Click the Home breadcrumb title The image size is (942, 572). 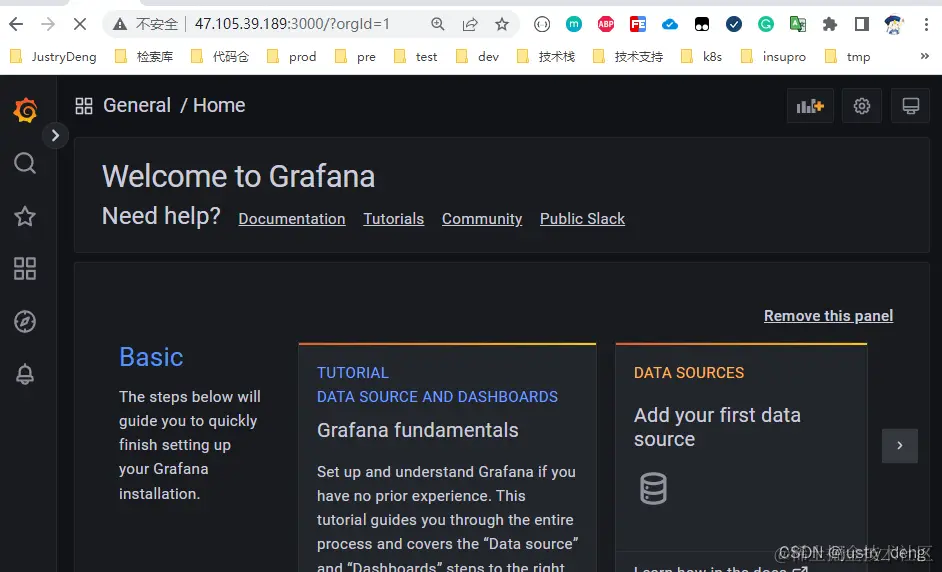(x=219, y=105)
